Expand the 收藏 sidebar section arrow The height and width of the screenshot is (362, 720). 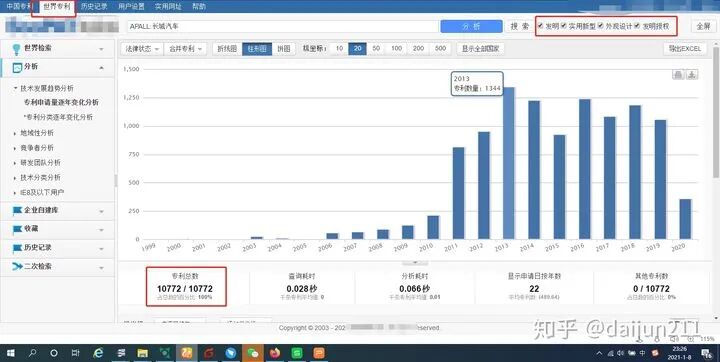coord(101,230)
